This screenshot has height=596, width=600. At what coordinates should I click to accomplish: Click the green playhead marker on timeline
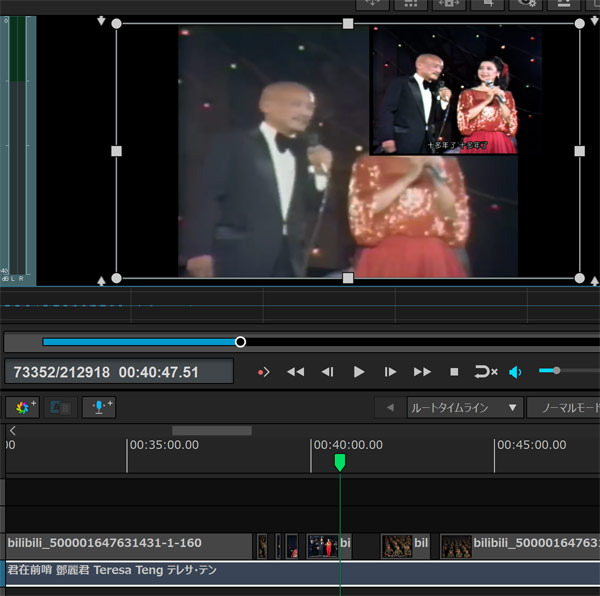340,462
